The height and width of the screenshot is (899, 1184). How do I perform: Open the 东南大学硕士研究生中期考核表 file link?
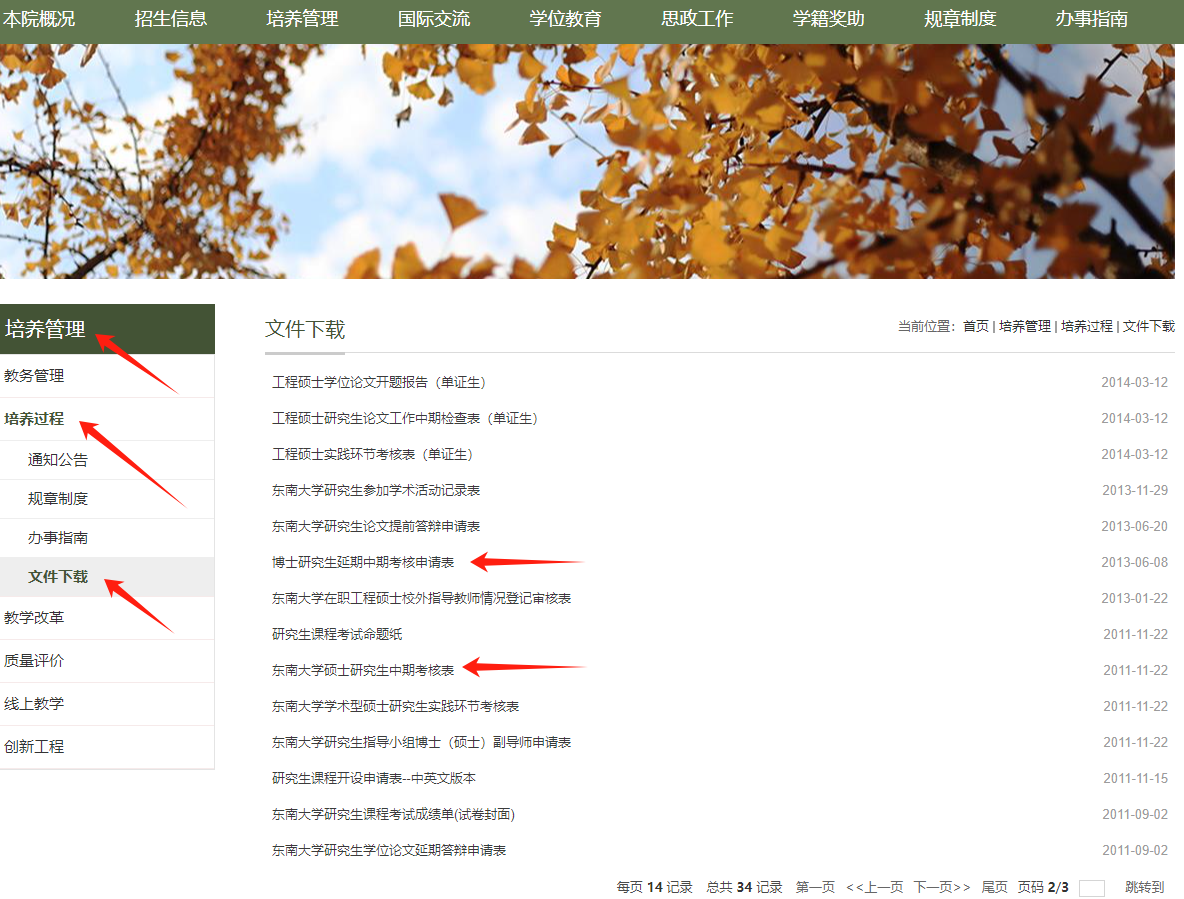pos(363,670)
